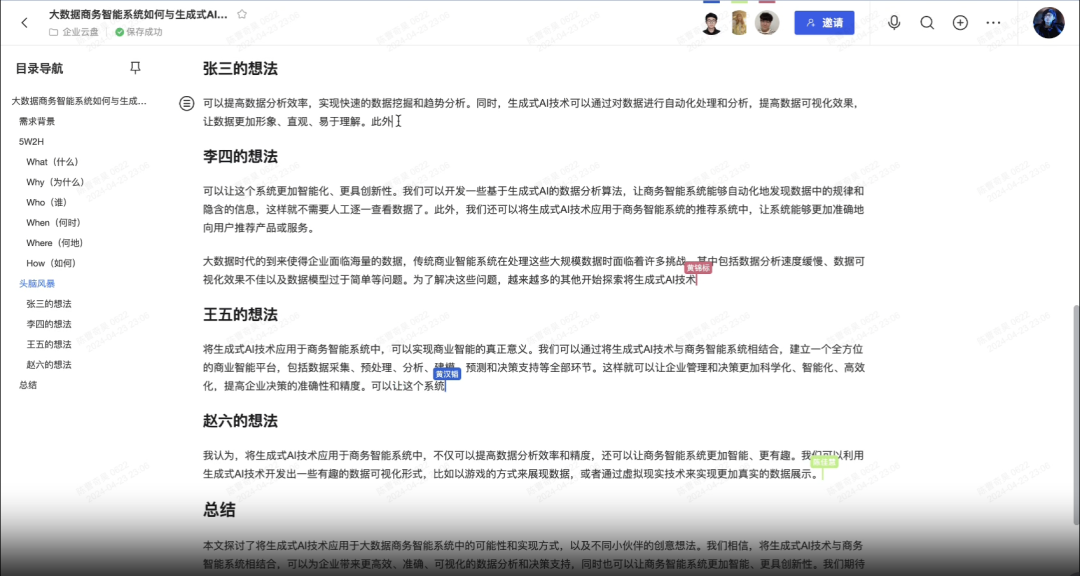Pin the 目录导航 navigation panel
This screenshot has width=1080, height=576.
[136, 68]
